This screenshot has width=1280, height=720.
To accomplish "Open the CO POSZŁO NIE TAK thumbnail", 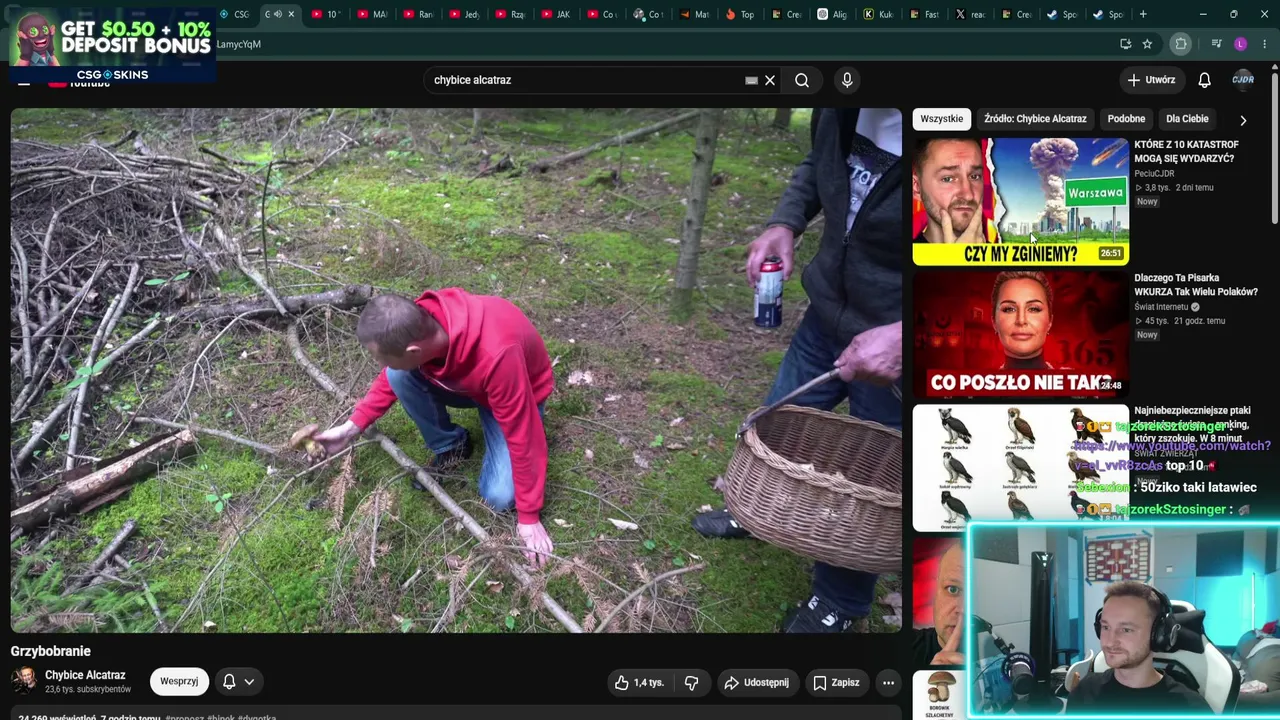I will point(1020,335).
